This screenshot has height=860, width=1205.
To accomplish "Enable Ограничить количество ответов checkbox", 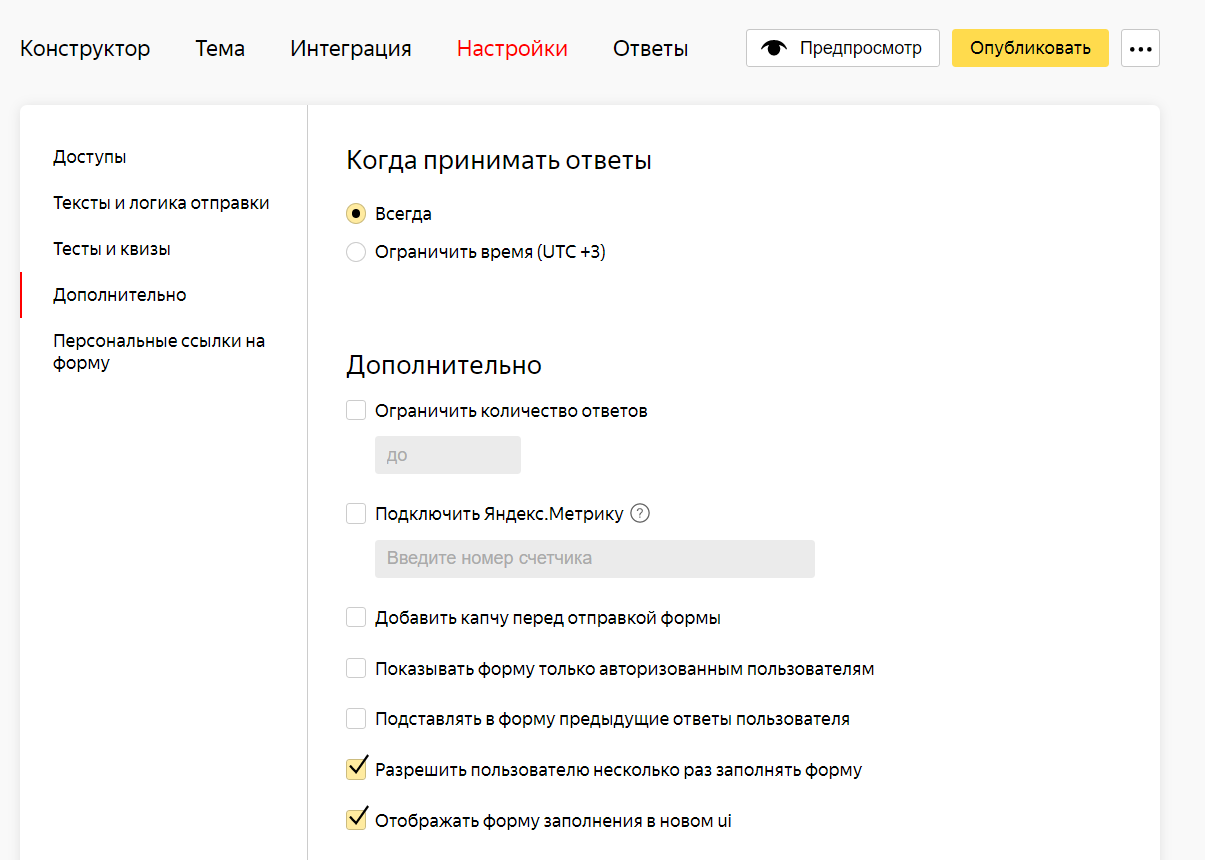I will coord(356,411).
